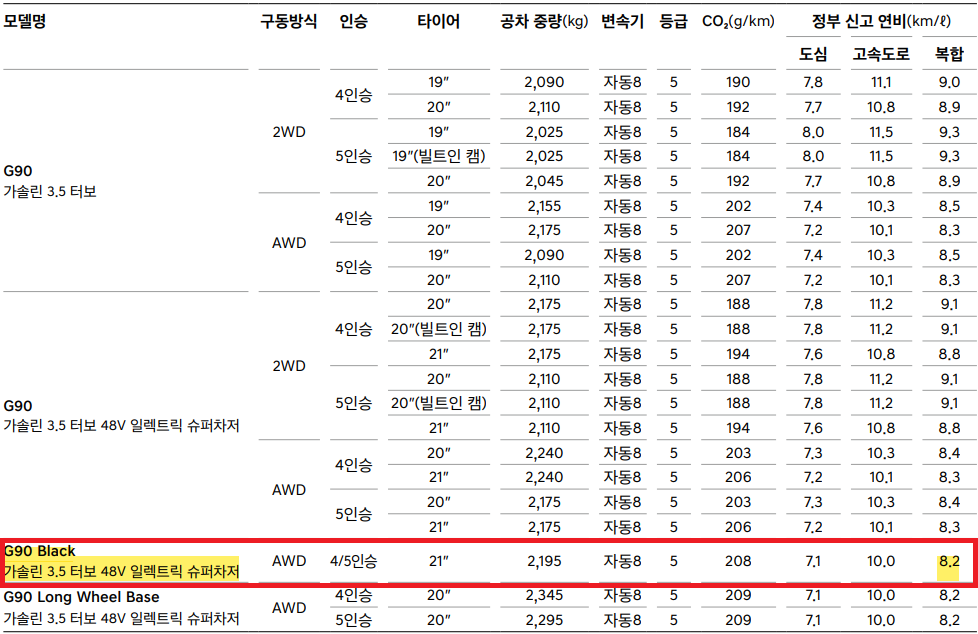Click the city value in the 2,345 kg row
The image size is (978, 634).
pos(813,595)
